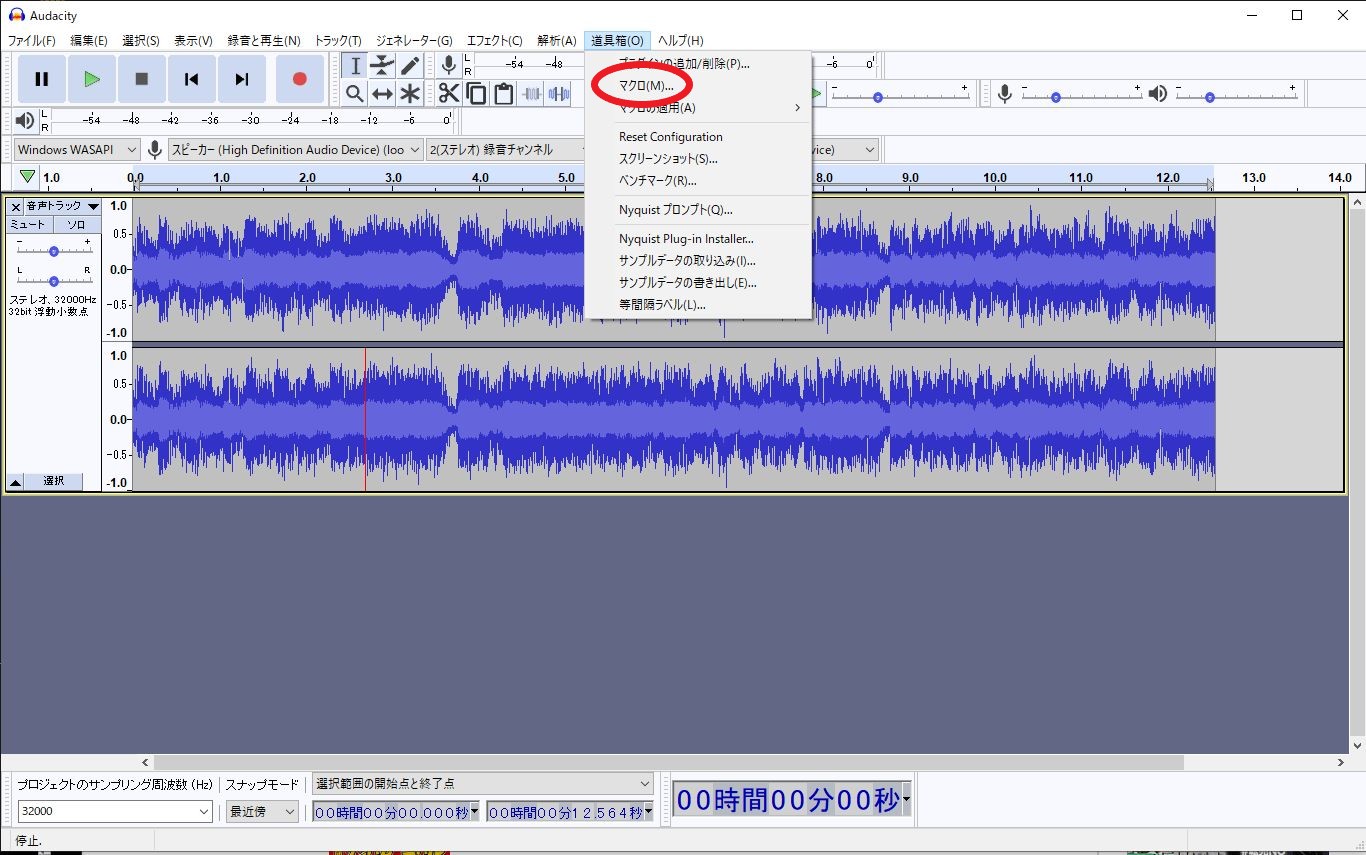Open the 音声トラック track dropdown menu
This screenshot has height=855, width=1366.
[62, 206]
